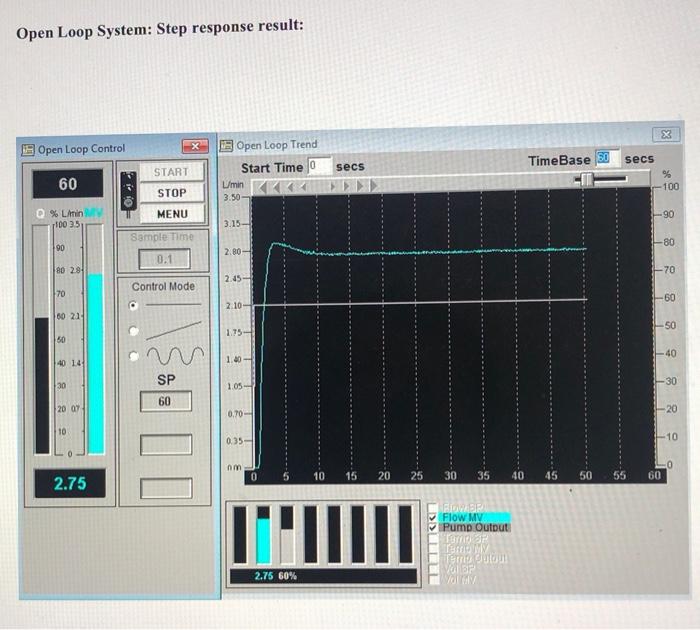Click the large 60 output readout display

click(68, 184)
